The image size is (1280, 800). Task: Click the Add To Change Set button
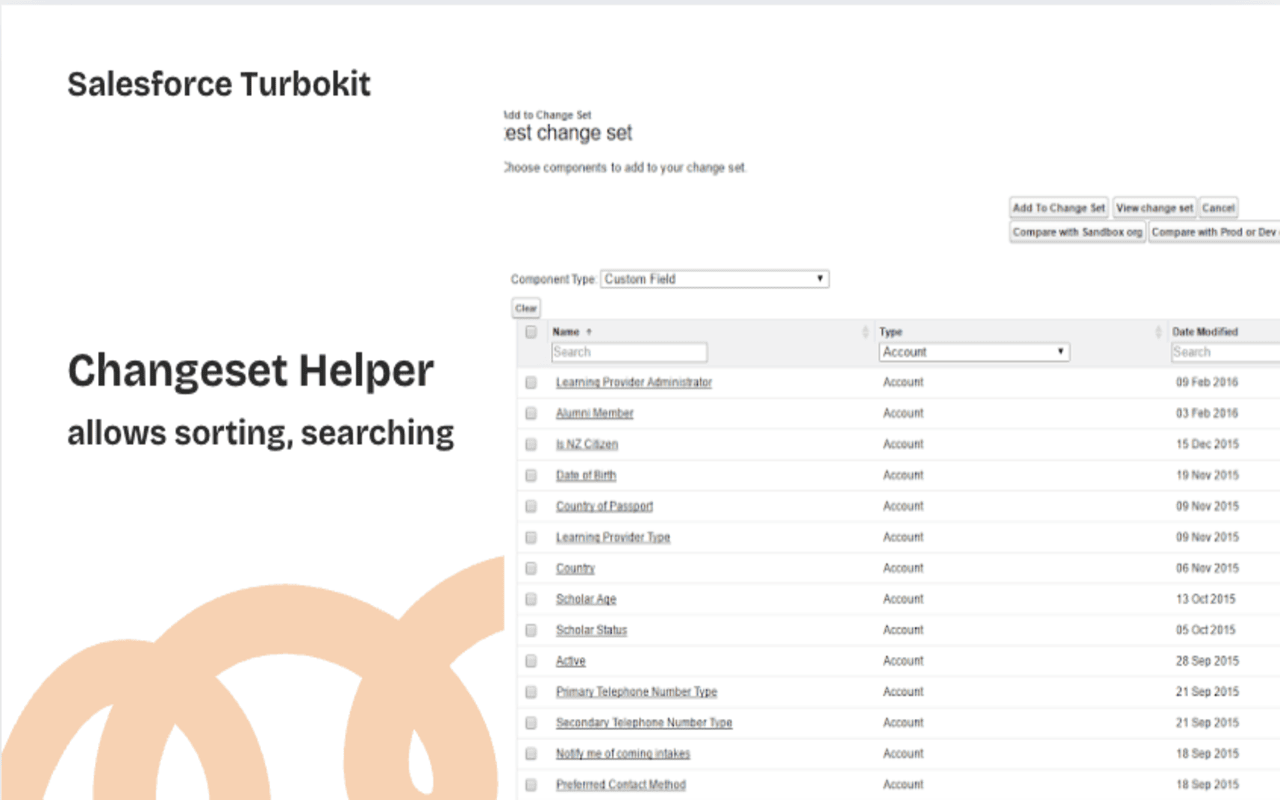[x=1059, y=208]
